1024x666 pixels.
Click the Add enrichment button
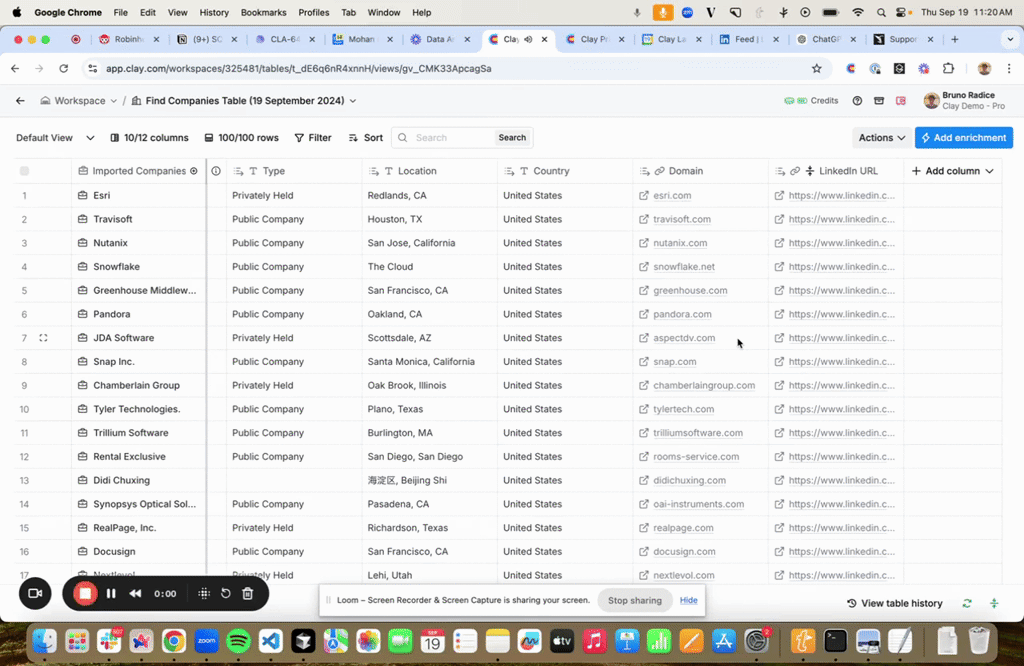click(963, 138)
